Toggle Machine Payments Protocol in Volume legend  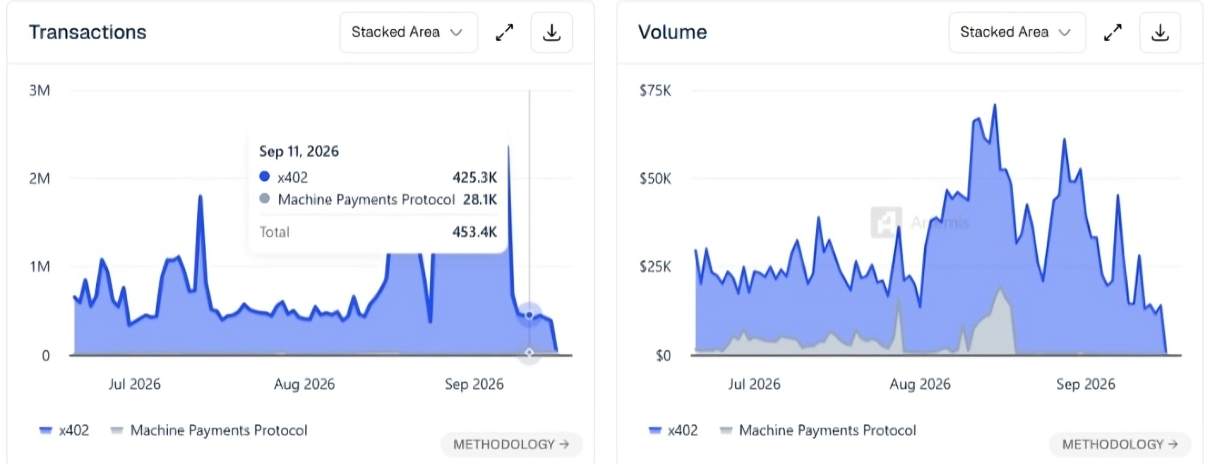[x=817, y=430]
